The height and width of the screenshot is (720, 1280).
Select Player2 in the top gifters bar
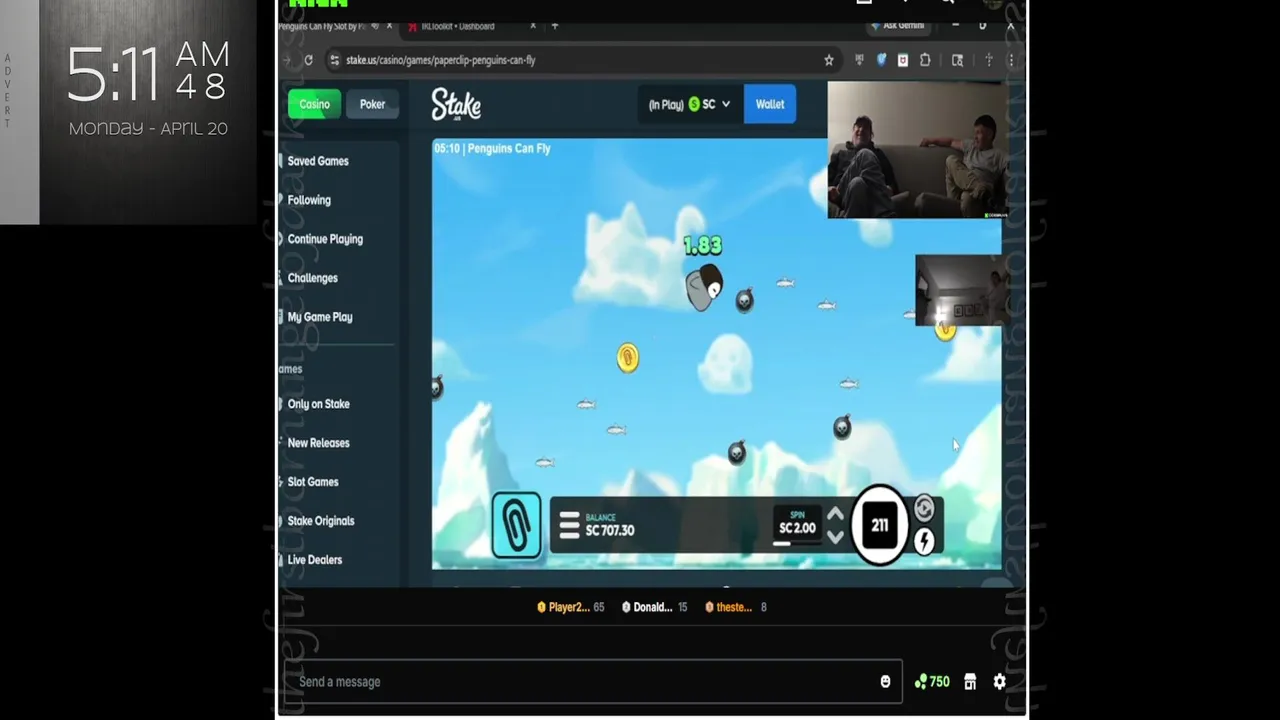pos(570,607)
